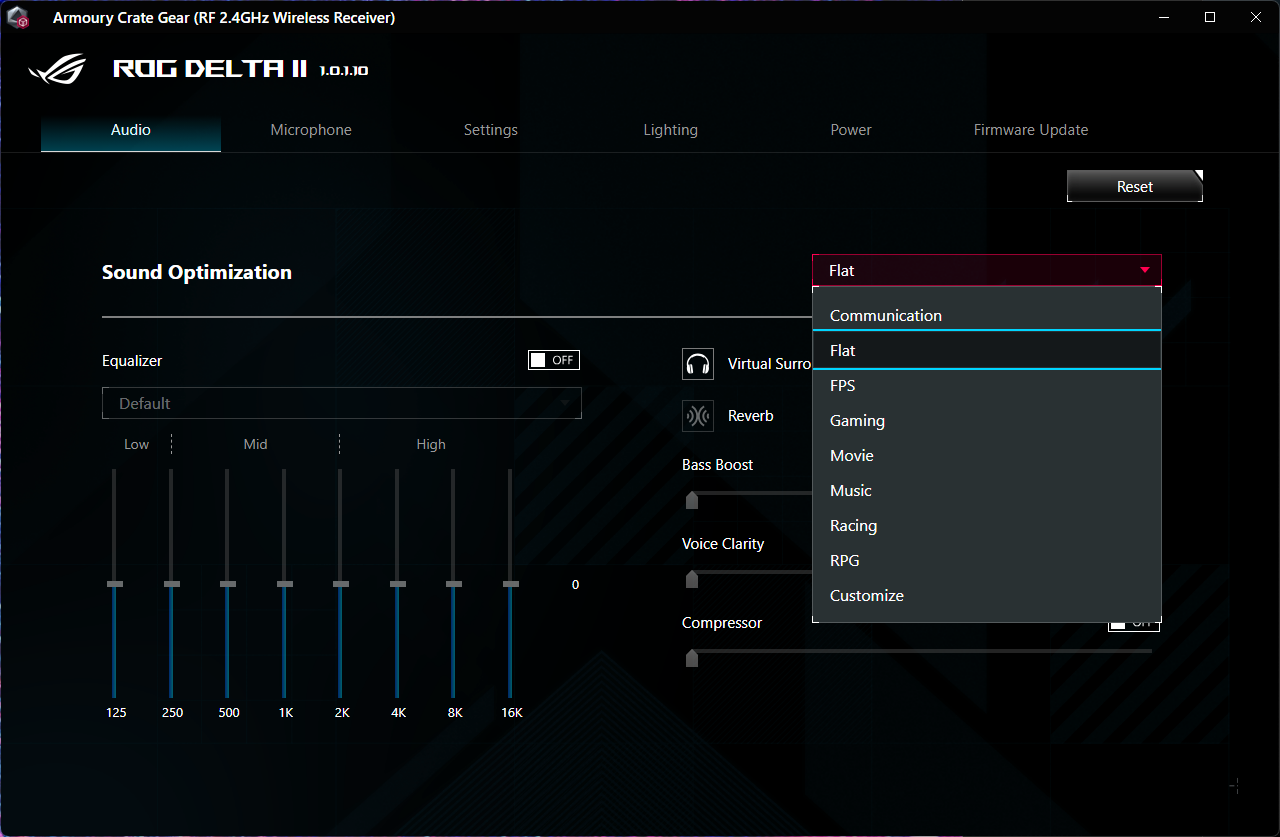Pick the Gaming optimization option
1280x837 pixels.
(x=857, y=421)
